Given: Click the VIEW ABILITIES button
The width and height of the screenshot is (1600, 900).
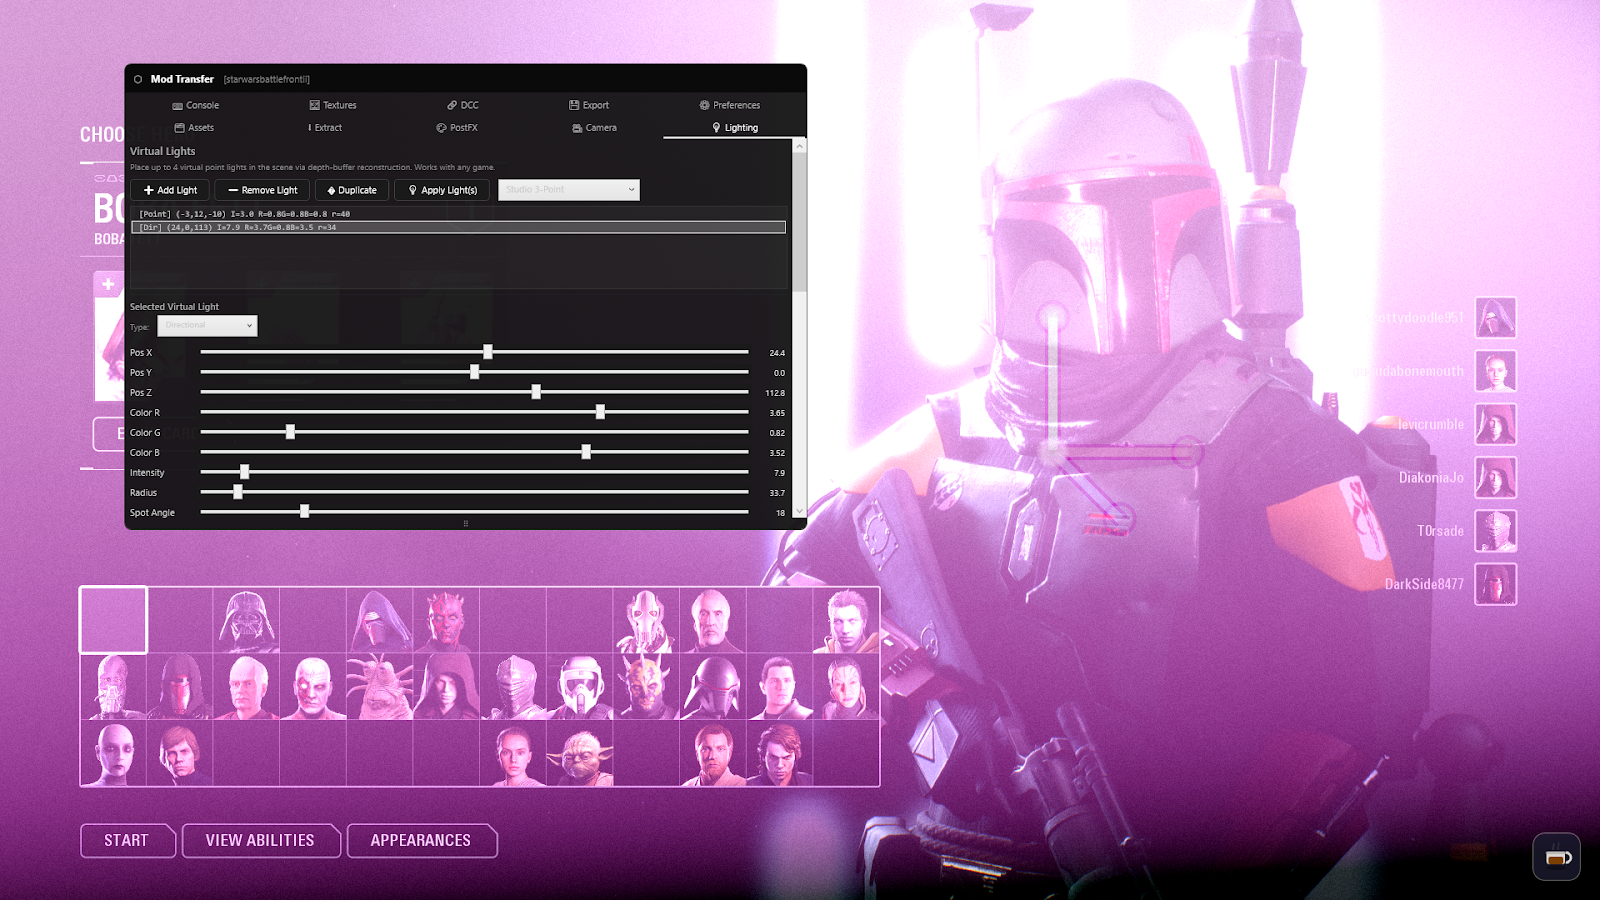Looking at the screenshot, I should pyautogui.click(x=261, y=840).
